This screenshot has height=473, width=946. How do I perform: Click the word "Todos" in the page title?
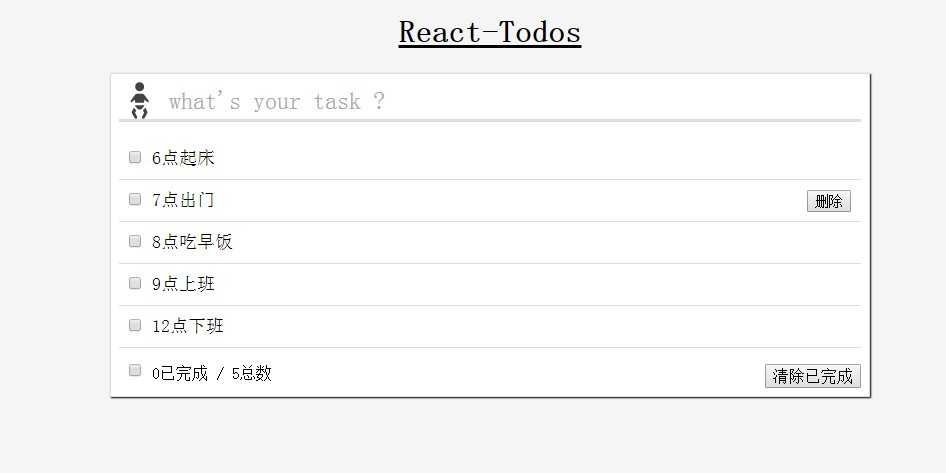pyautogui.click(x=534, y=32)
